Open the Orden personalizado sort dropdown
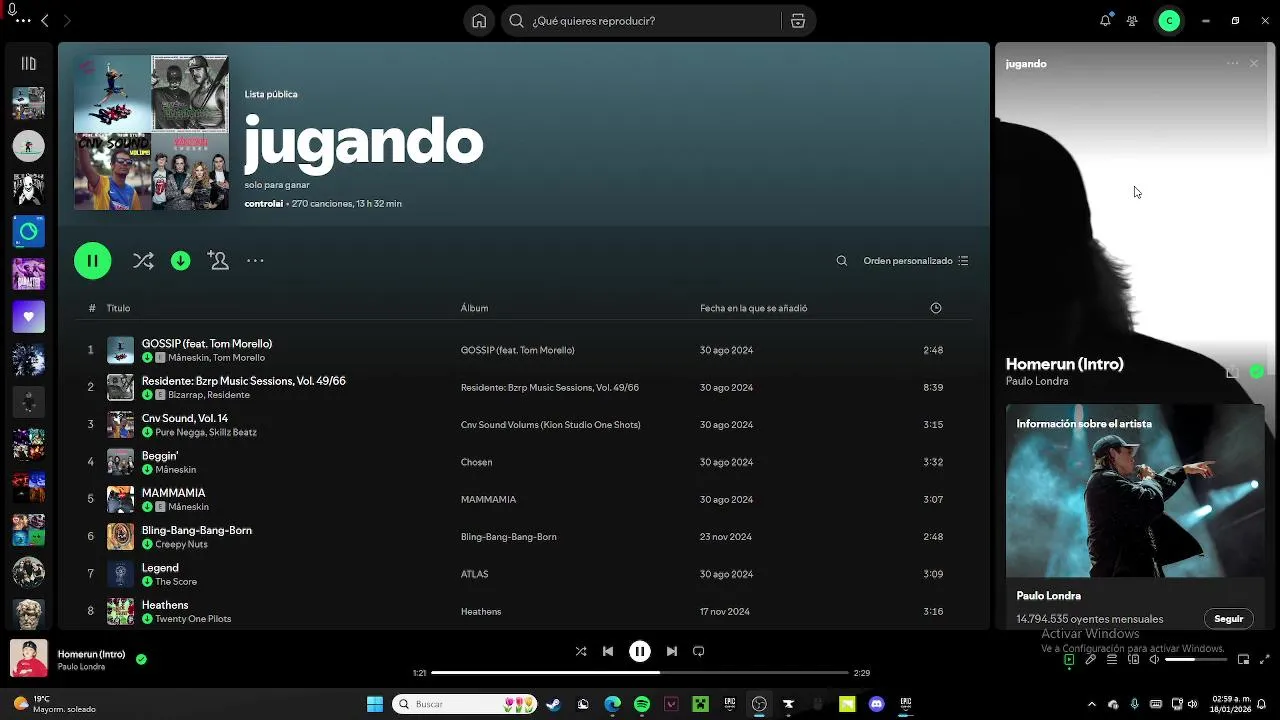Image resolution: width=1280 pixels, height=720 pixels. pyautogui.click(x=916, y=261)
